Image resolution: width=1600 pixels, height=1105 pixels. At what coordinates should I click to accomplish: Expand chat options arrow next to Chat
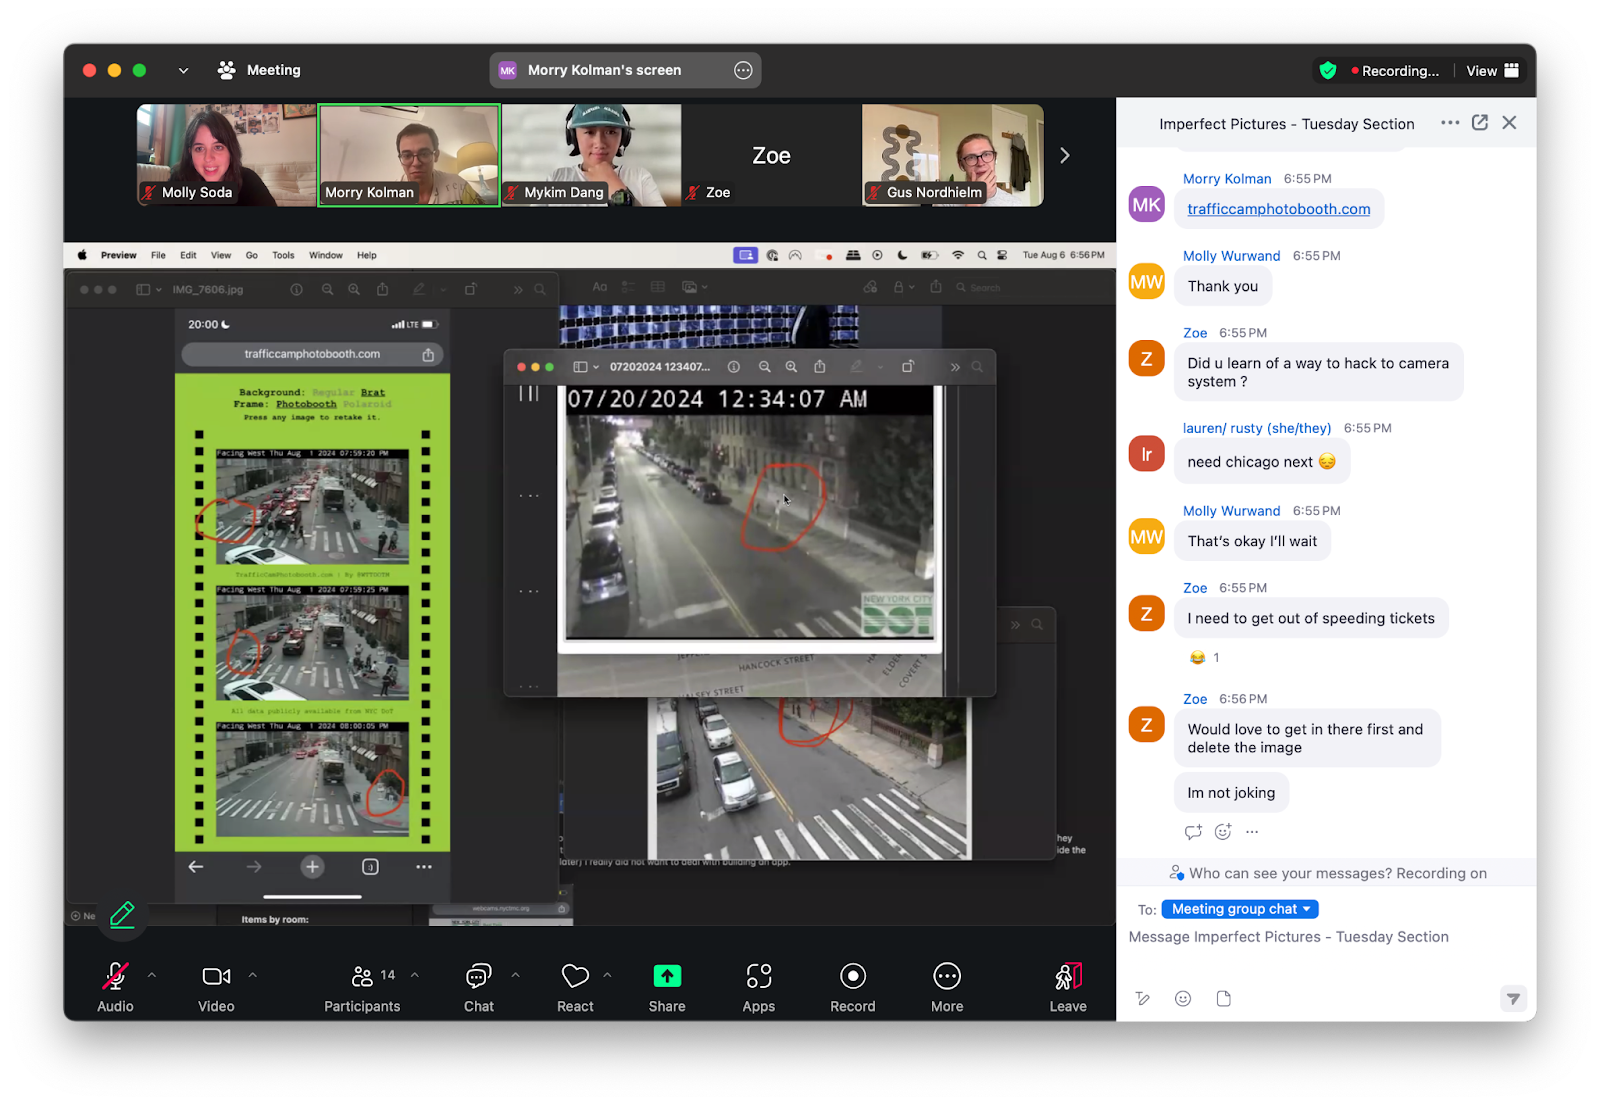click(x=516, y=975)
